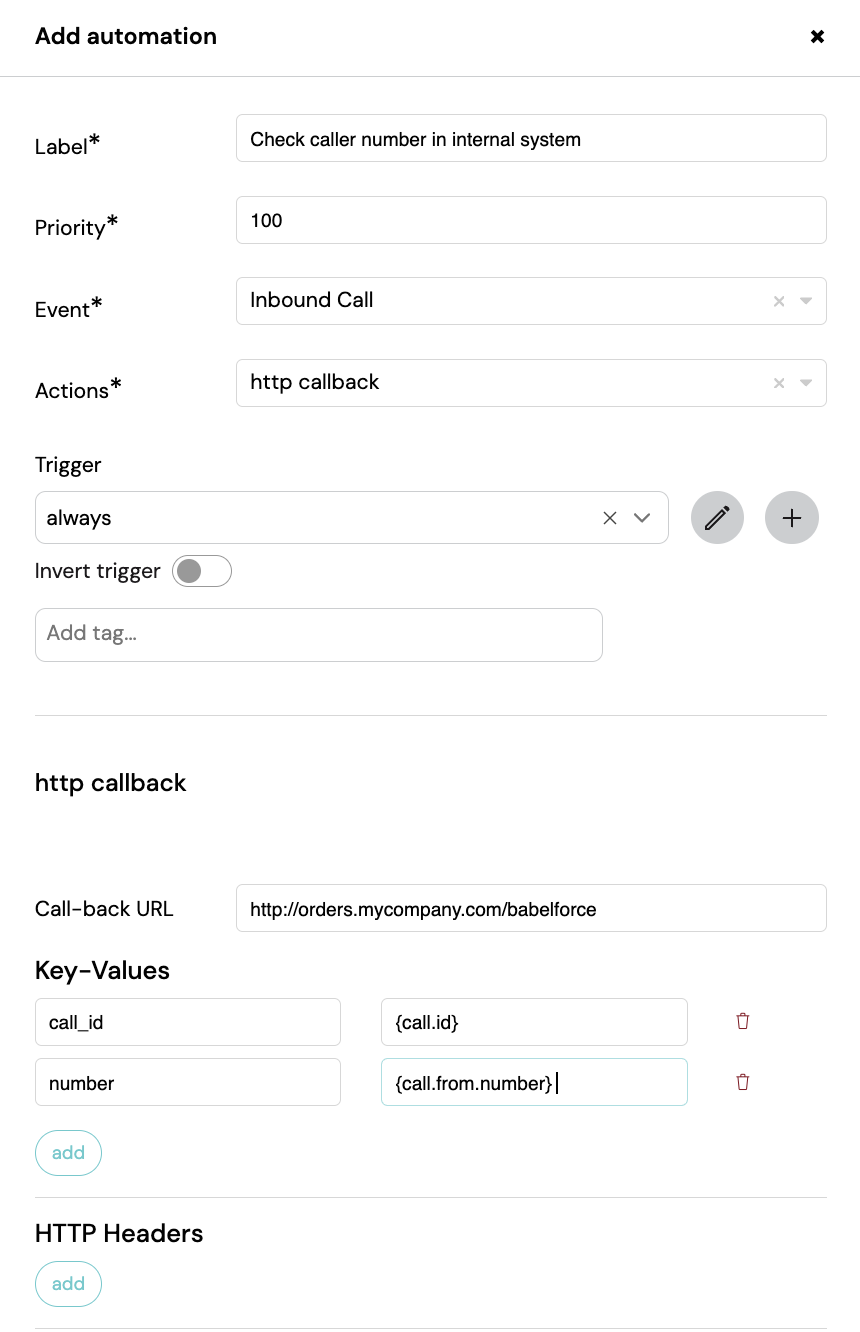Add a new trigger with plus icon
Viewport: 860px width, 1332px height.
coord(792,518)
